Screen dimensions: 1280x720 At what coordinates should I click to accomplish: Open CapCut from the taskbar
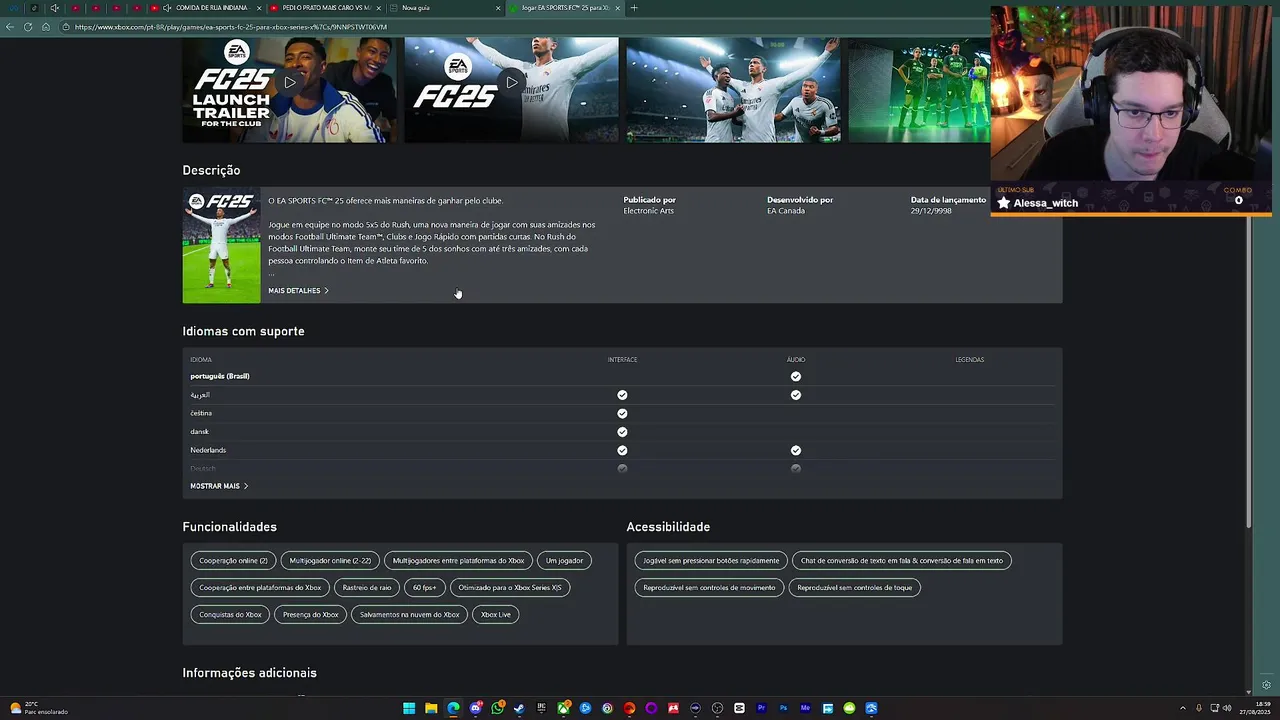(x=739, y=709)
